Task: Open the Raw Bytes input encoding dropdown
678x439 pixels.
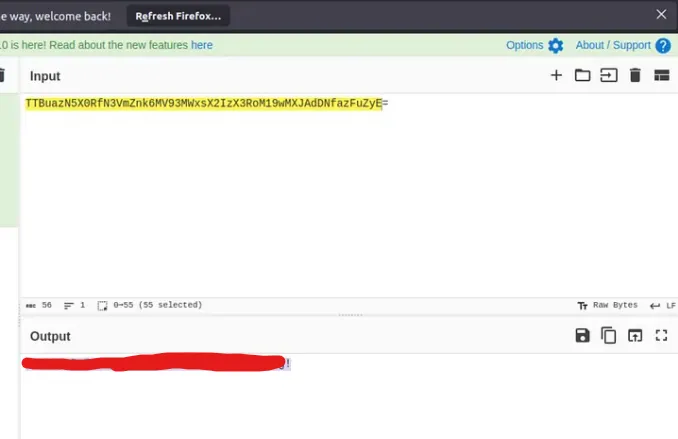Action: [x=607, y=305]
